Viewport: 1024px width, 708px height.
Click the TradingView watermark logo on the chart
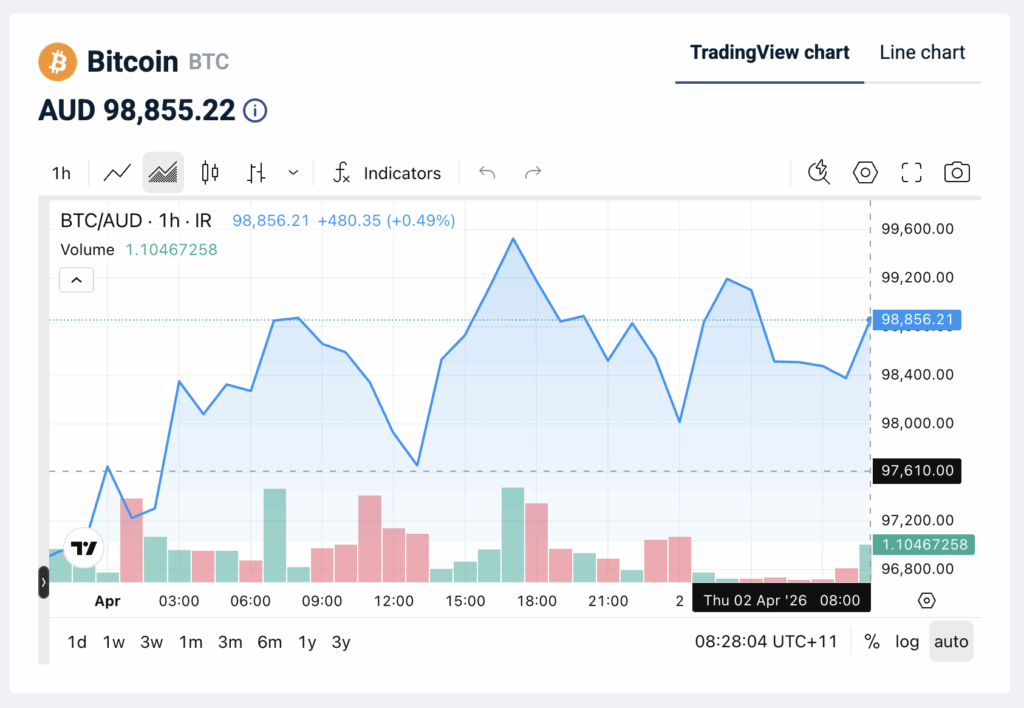(82, 547)
